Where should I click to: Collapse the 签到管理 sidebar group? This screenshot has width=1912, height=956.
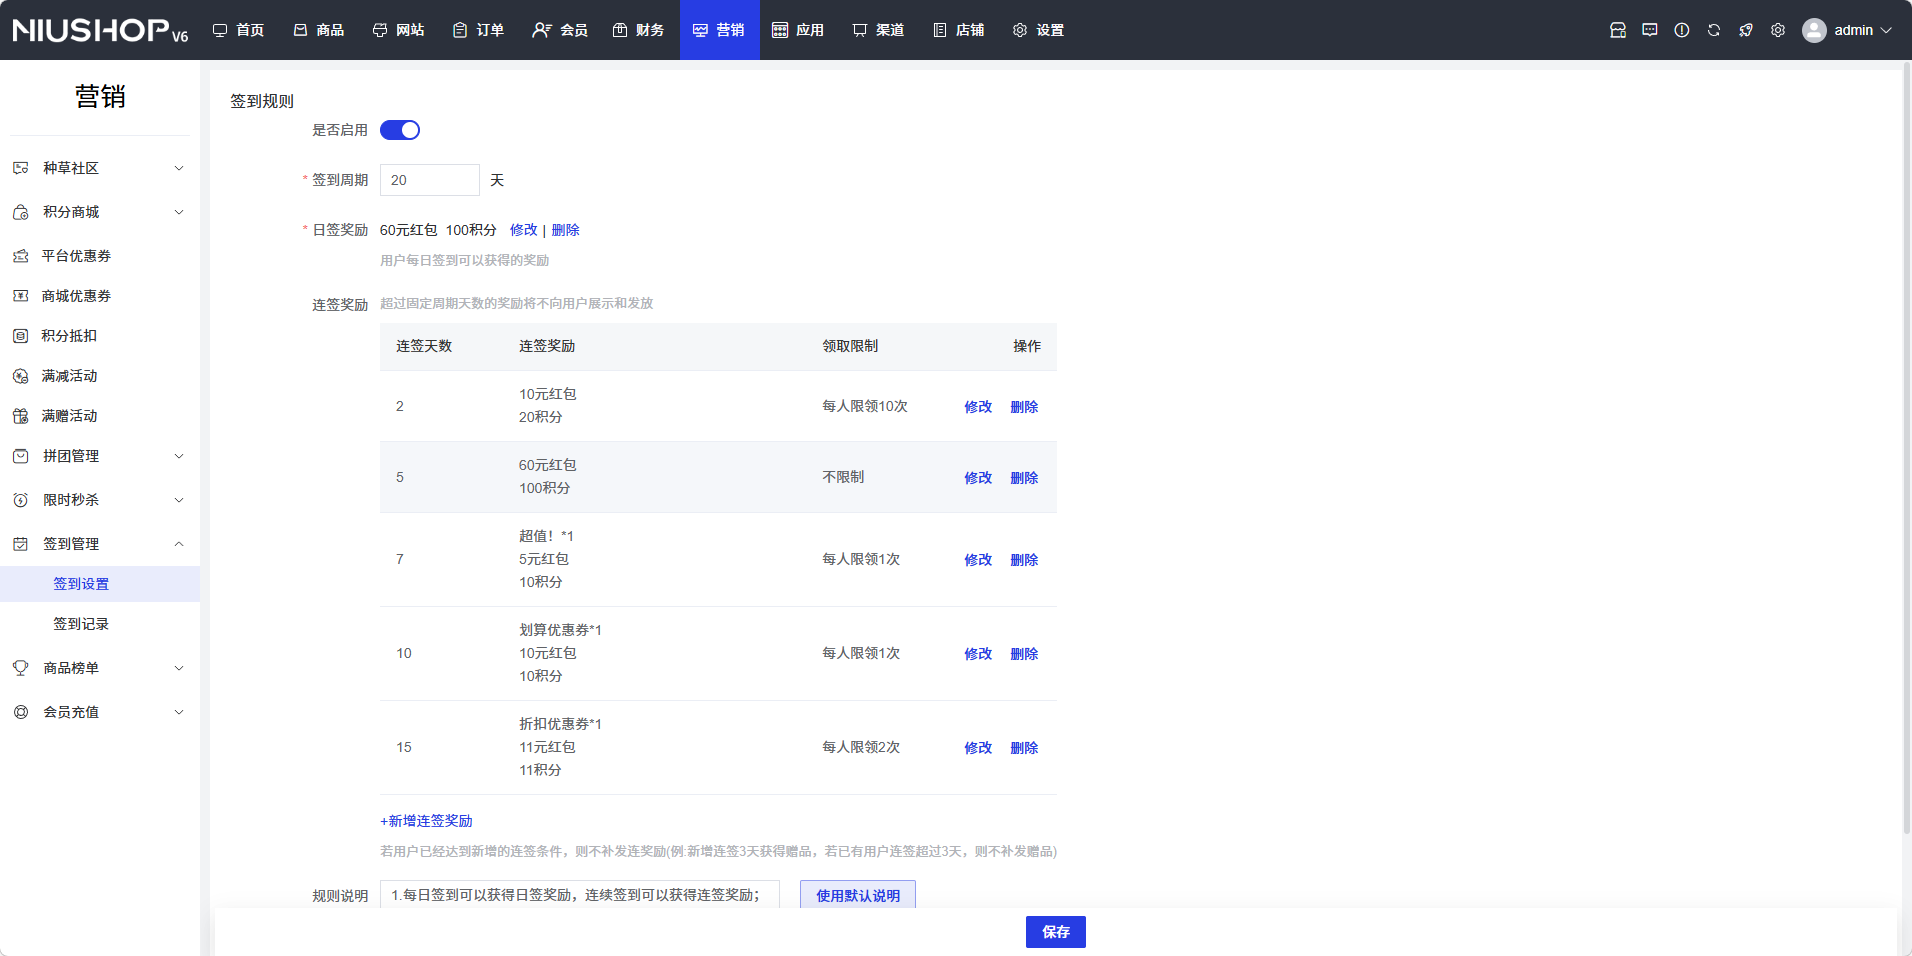(x=100, y=544)
